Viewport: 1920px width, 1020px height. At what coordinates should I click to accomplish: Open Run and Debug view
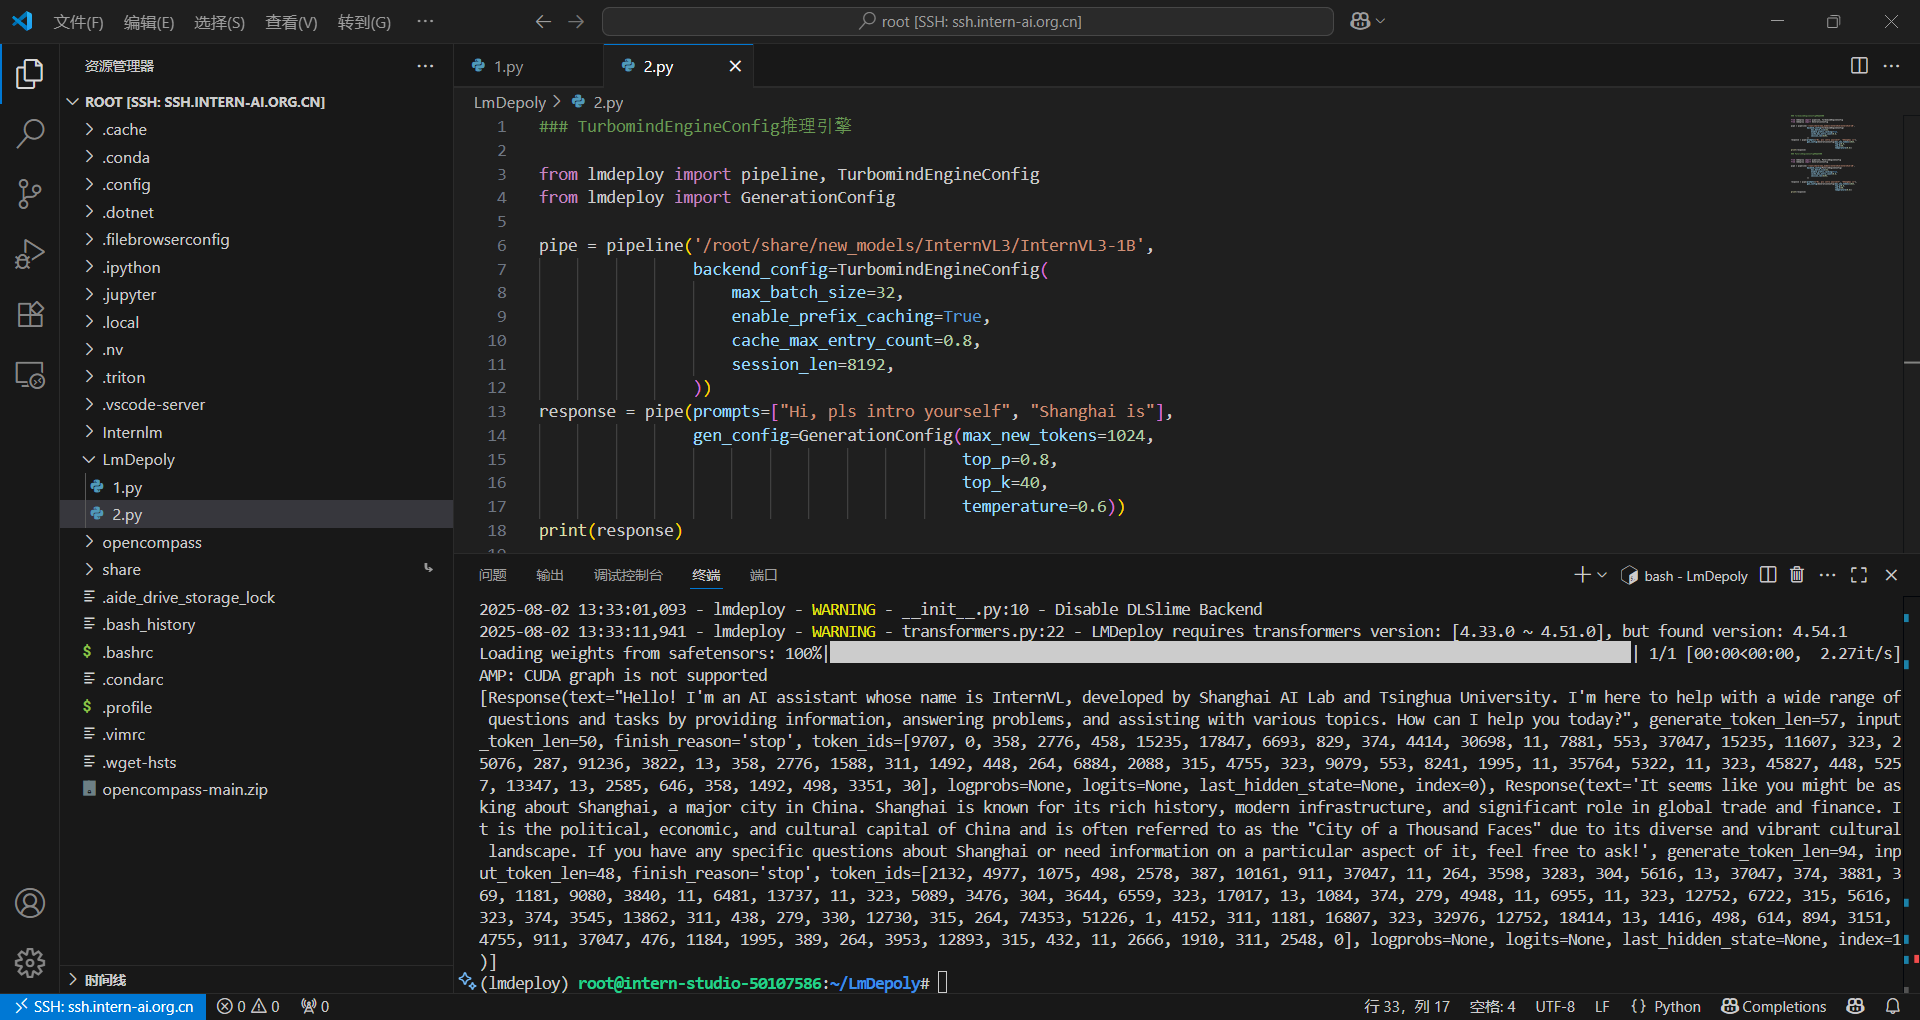pyautogui.click(x=30, y=254)
